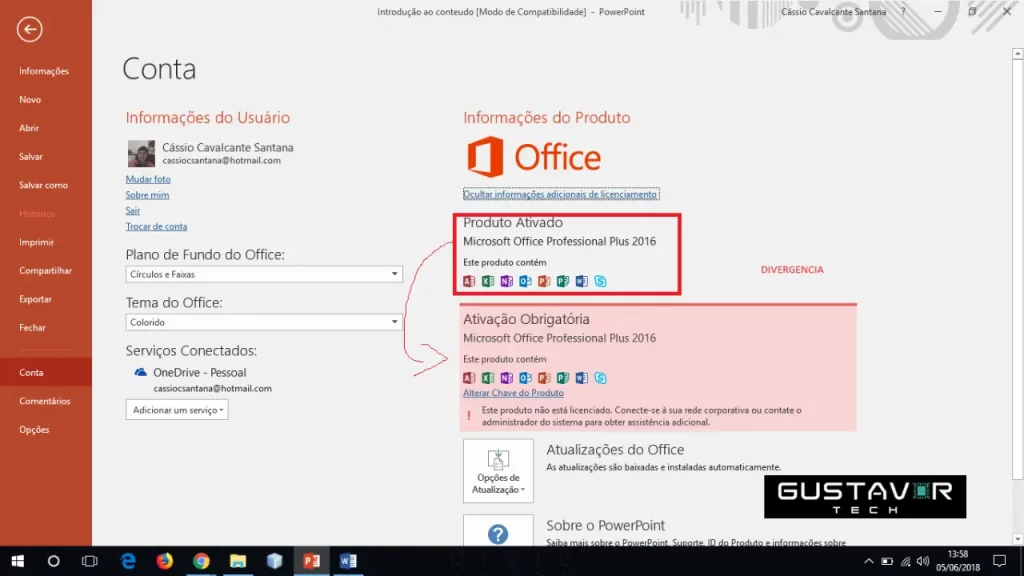The height and width of the screenshot is (576, 1024).
Task: Launch Microsoft Edge from taskbar
Action: 128,561
